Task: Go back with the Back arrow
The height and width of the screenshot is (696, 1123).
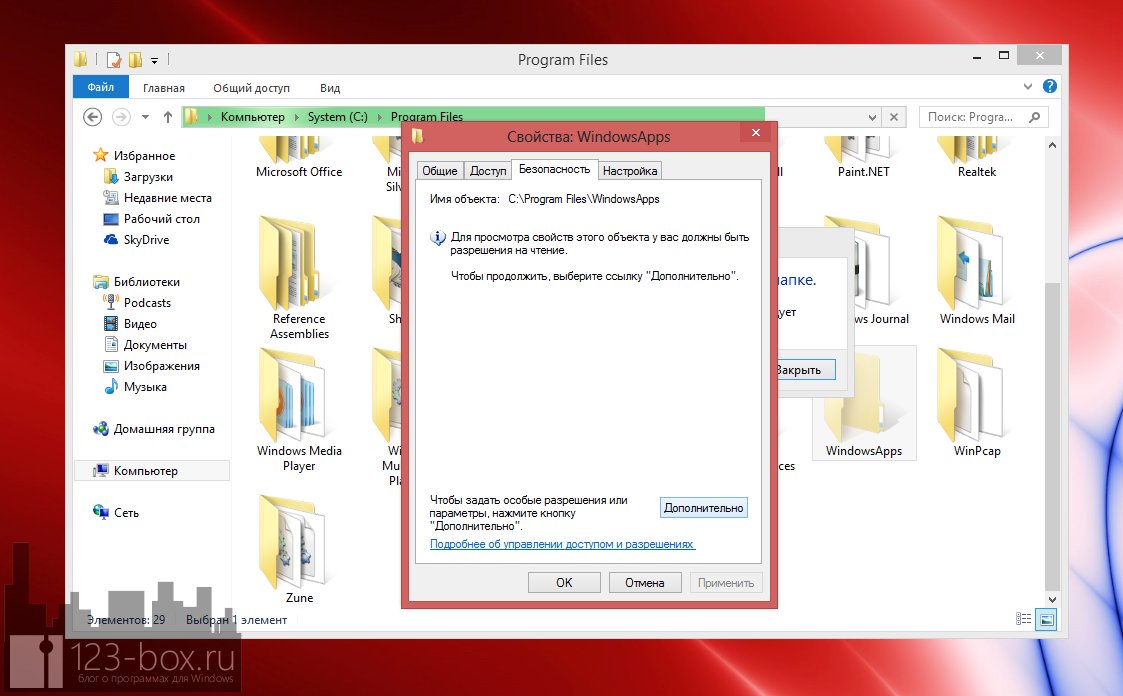Action: [x=92, y=117]
